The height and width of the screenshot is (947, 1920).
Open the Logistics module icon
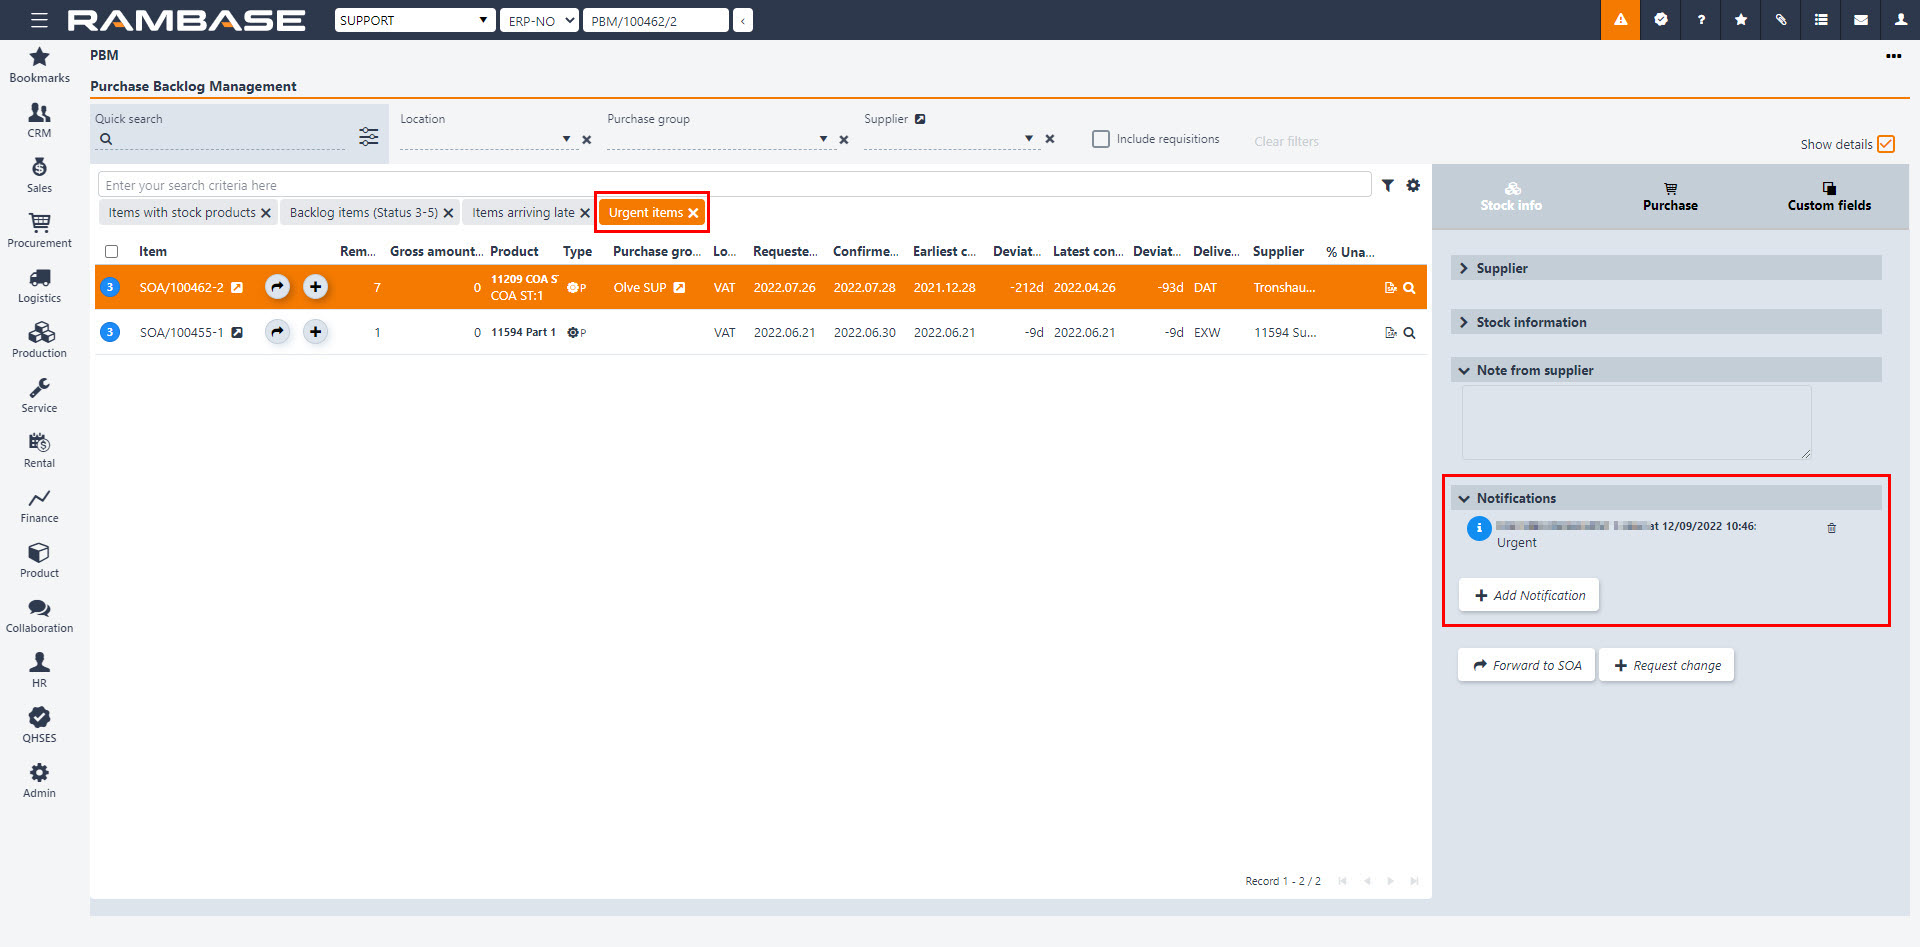point(39,285)
